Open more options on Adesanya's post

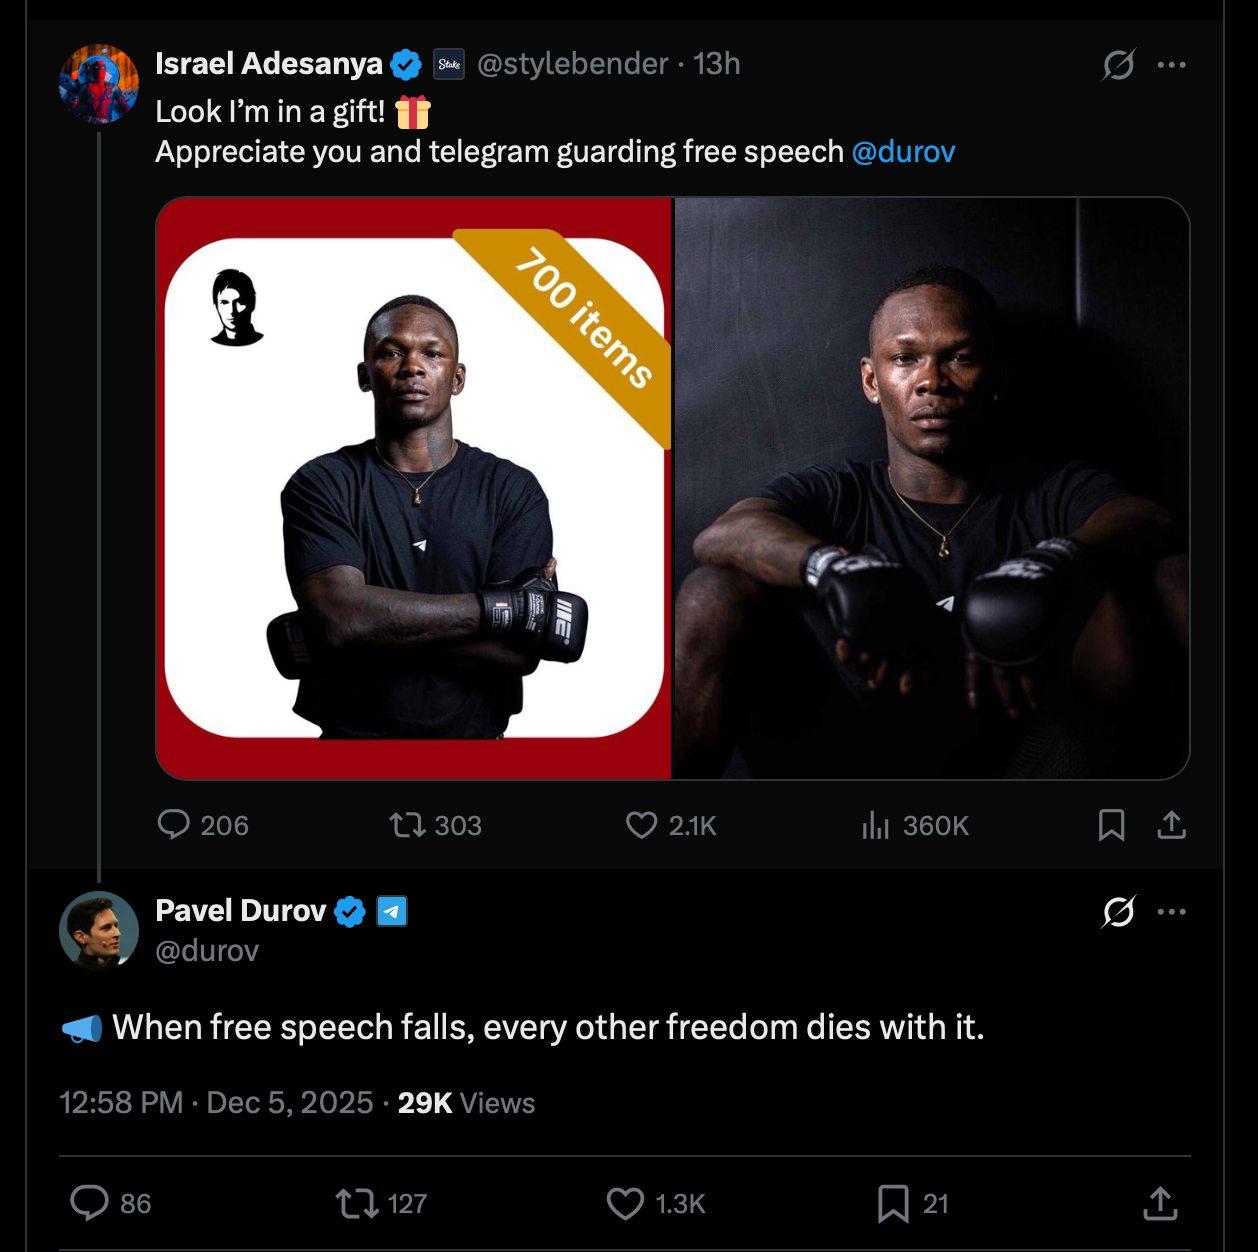[x=1171, y=65]
